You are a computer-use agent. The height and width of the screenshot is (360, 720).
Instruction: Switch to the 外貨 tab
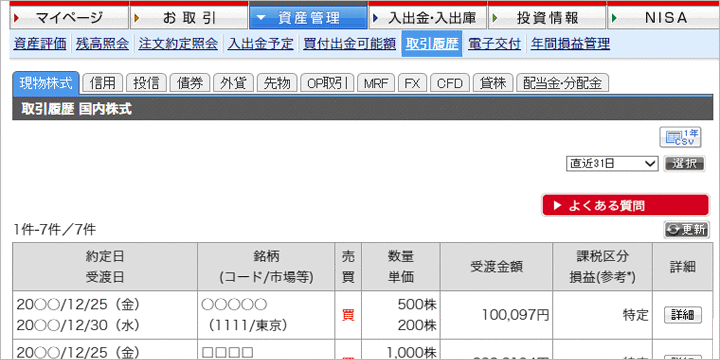[234, 84]
